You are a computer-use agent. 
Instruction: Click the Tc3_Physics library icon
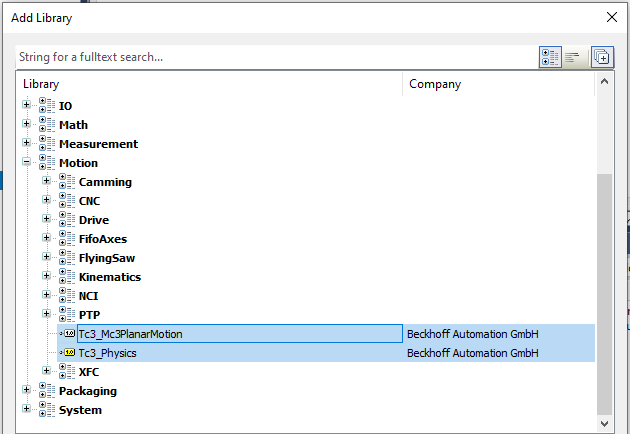click(68, 352)
